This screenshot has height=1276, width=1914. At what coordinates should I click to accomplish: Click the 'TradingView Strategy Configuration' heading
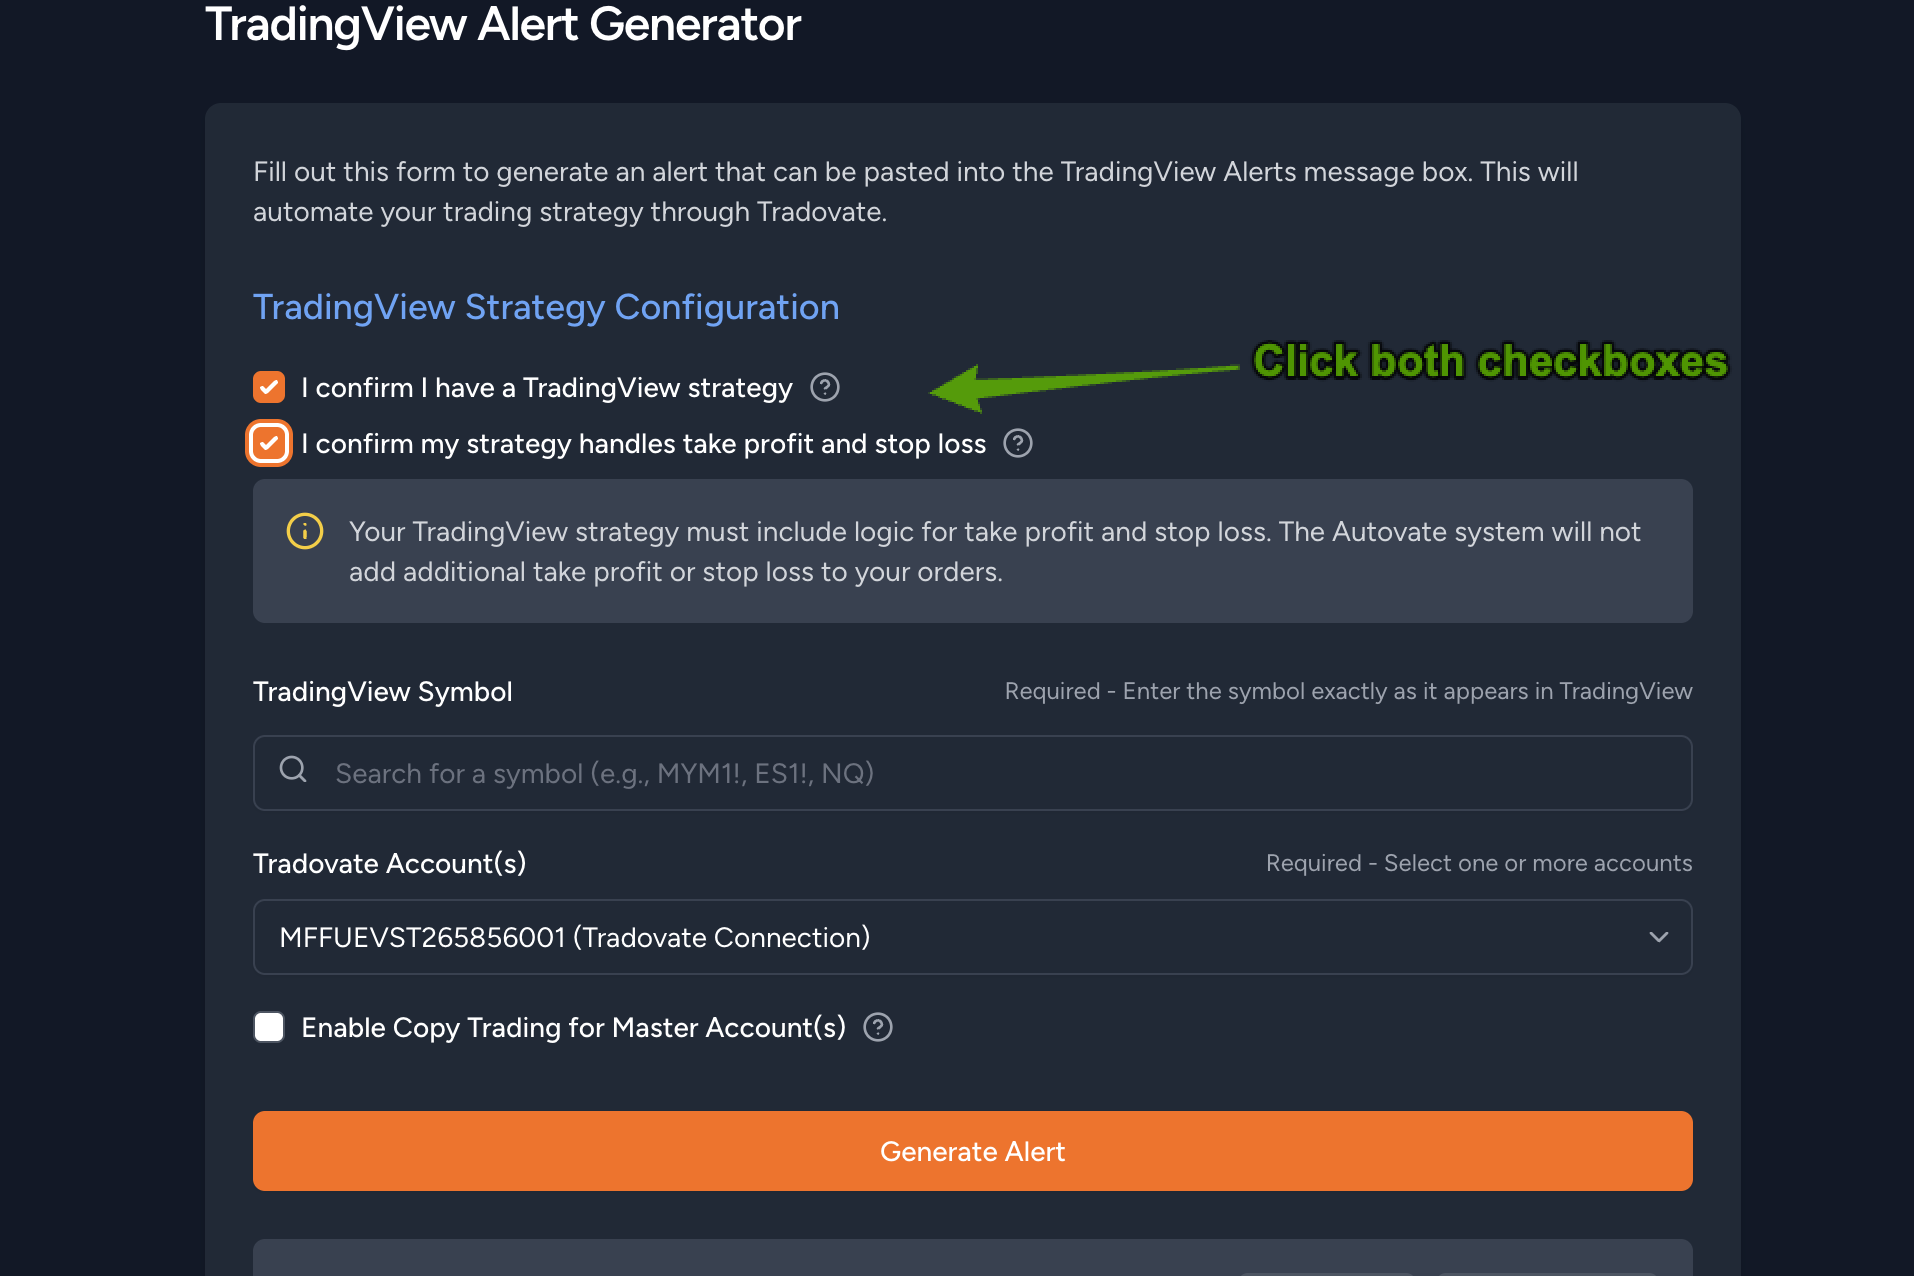[546, 307]
